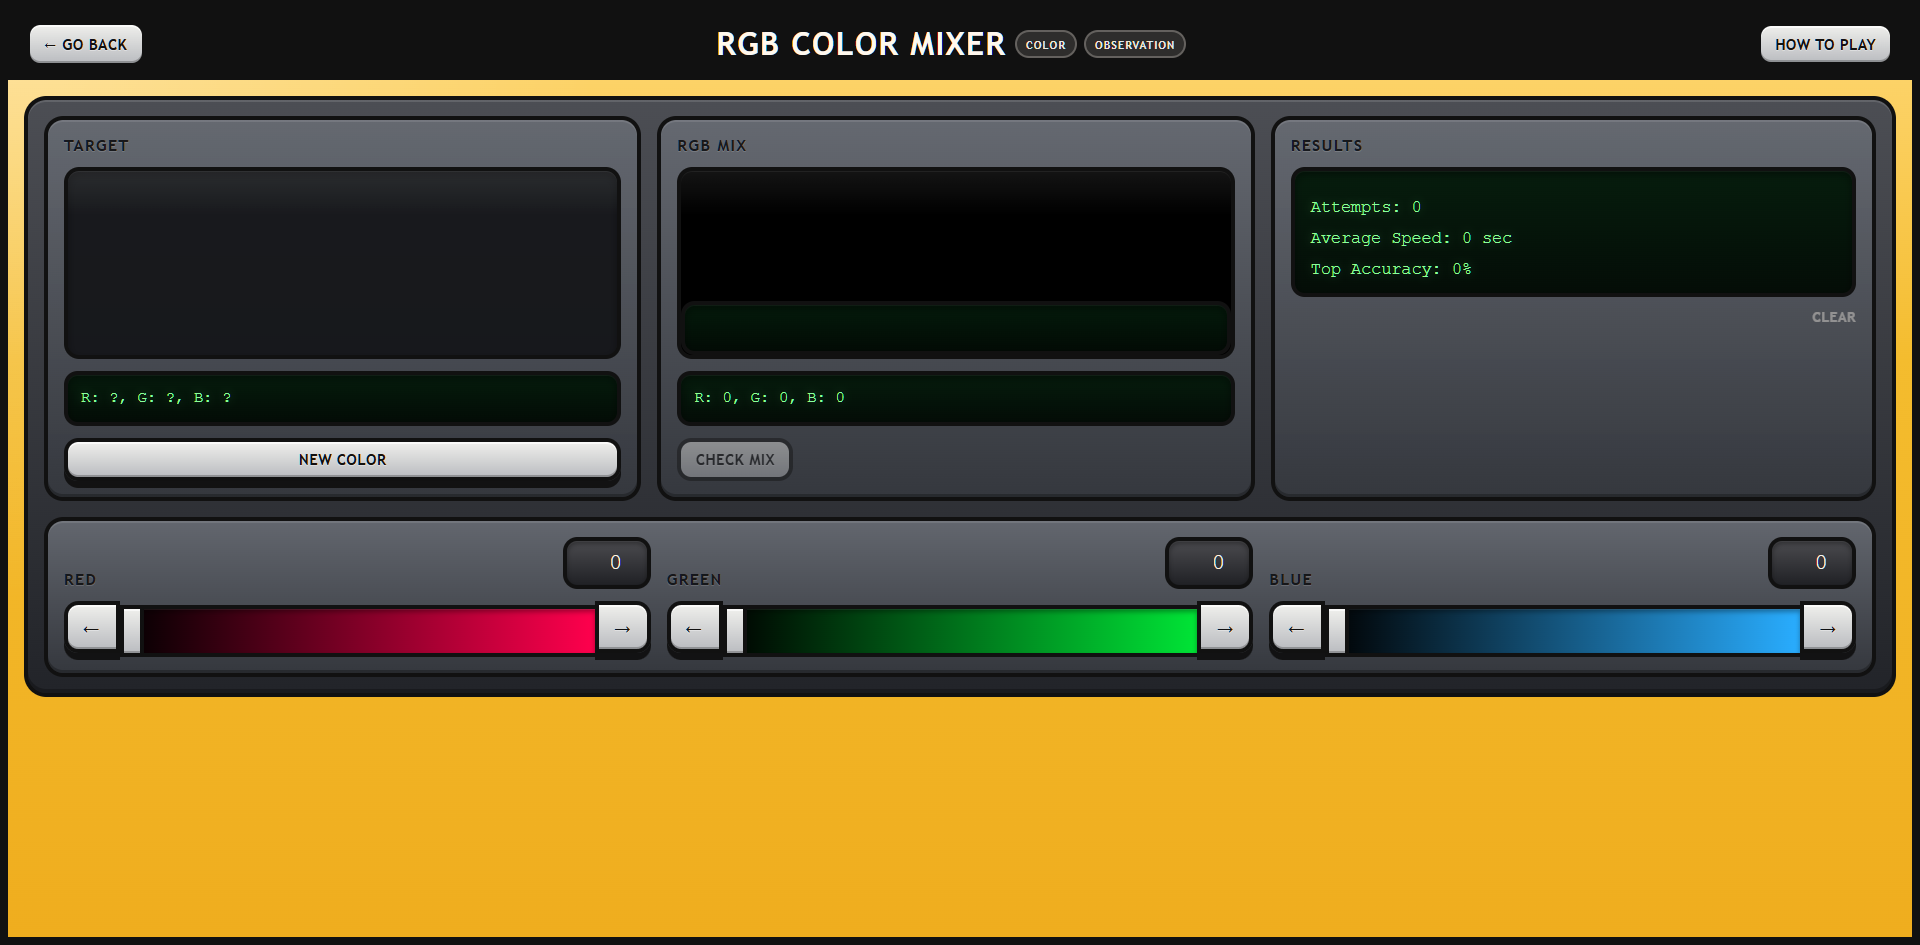This screenshot has width=1920, height=945.
Task: Select the Observation tag badge
Action: (1135, 44)
